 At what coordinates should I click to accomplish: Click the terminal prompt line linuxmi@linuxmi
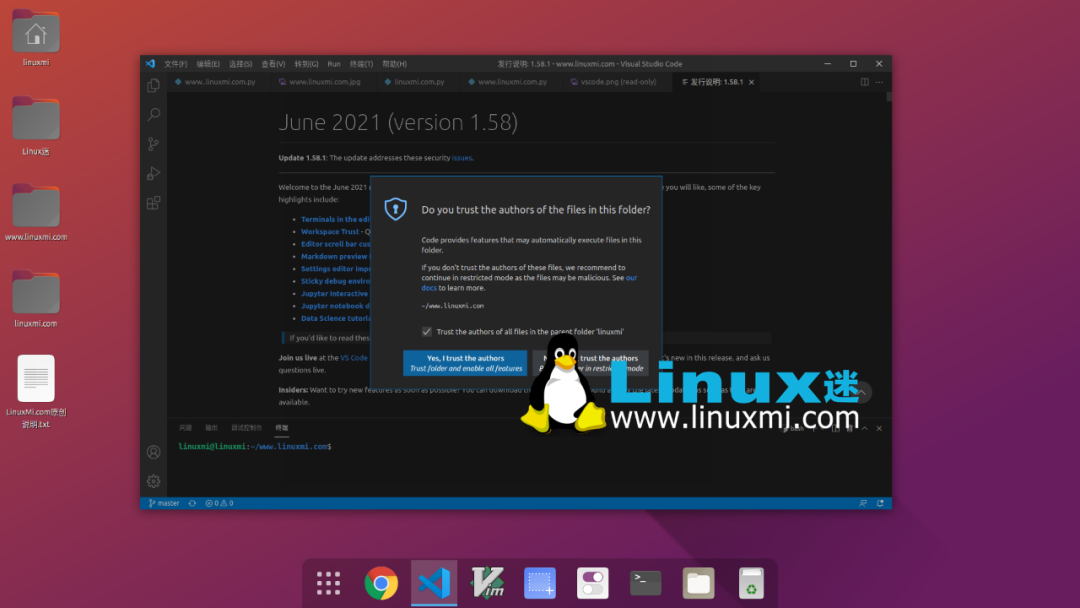pos(255,446)
